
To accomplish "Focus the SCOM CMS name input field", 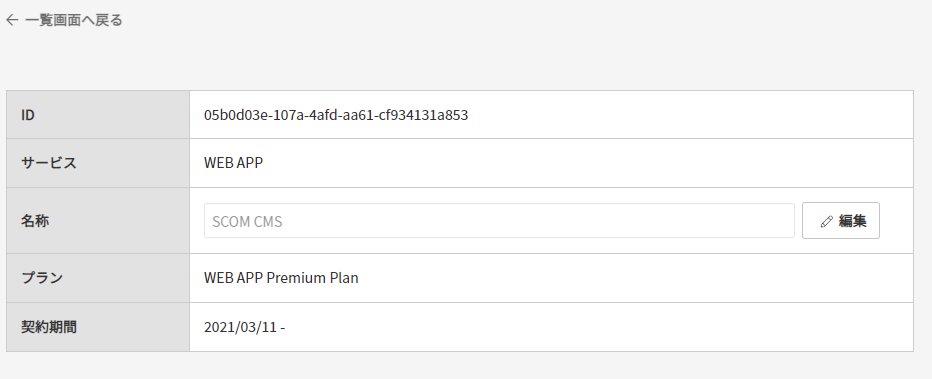I will (x=499, y=221).
